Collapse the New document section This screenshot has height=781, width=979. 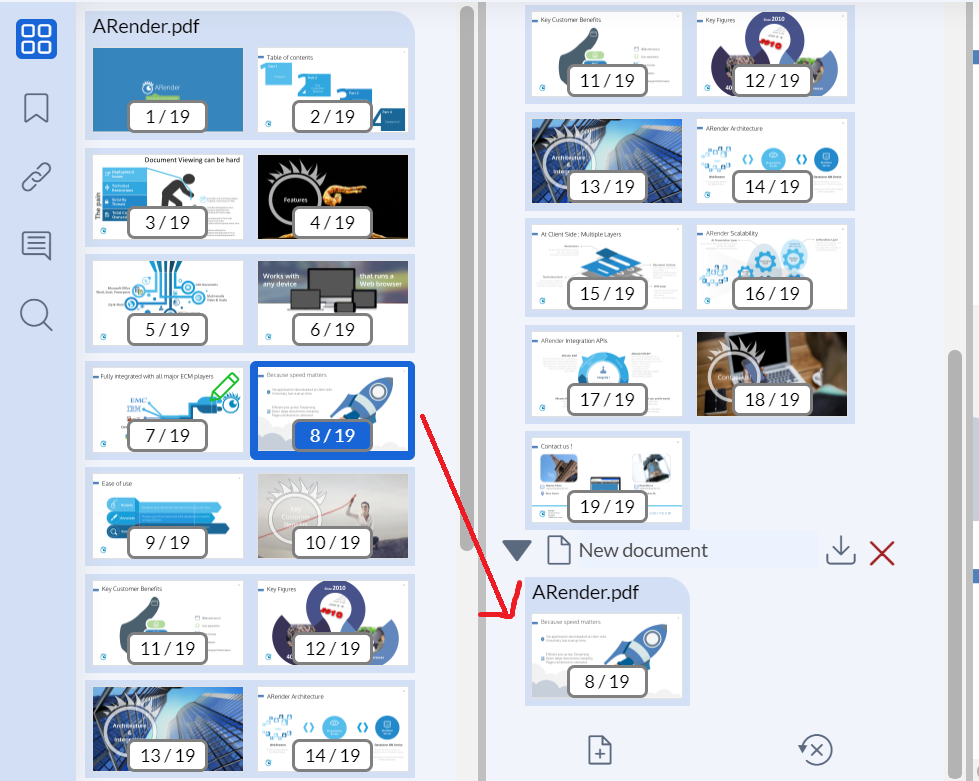click(x=517, y=550)
